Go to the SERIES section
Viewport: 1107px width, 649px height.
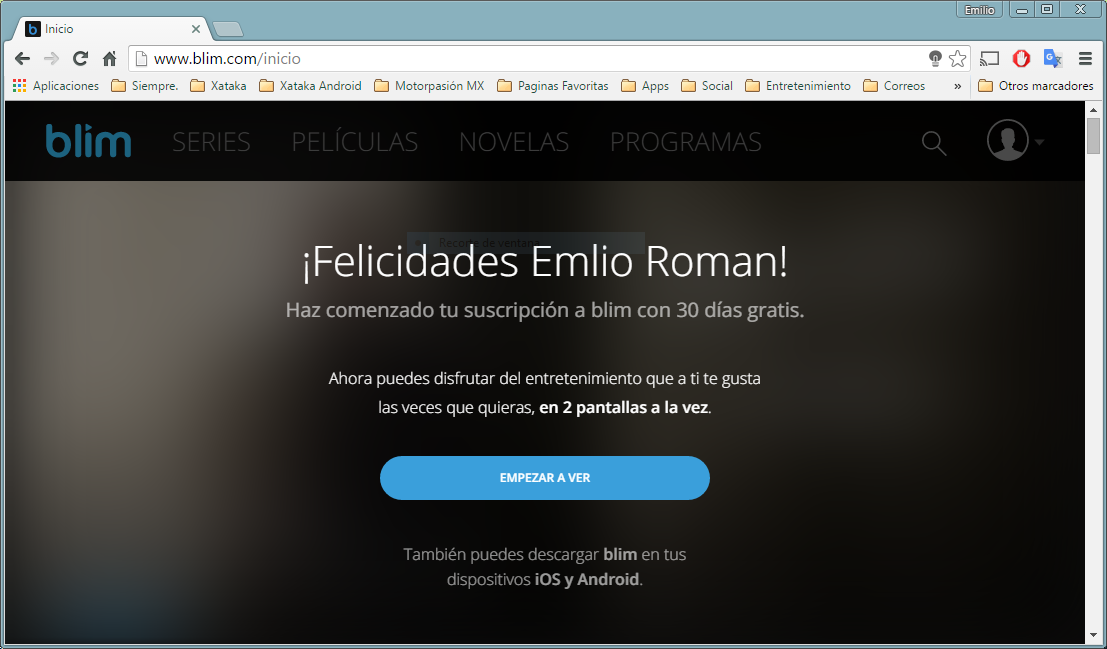(x=211, y=142)
